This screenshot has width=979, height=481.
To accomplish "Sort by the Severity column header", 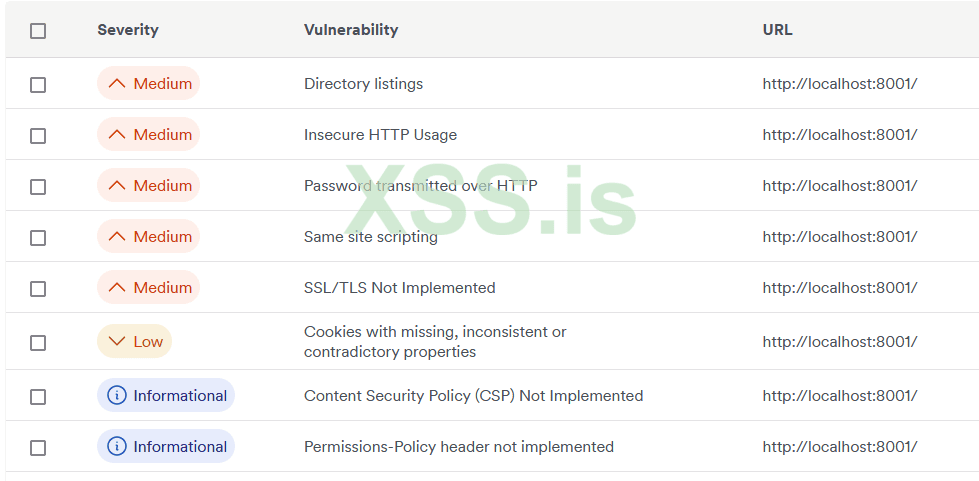I will 128,30.
